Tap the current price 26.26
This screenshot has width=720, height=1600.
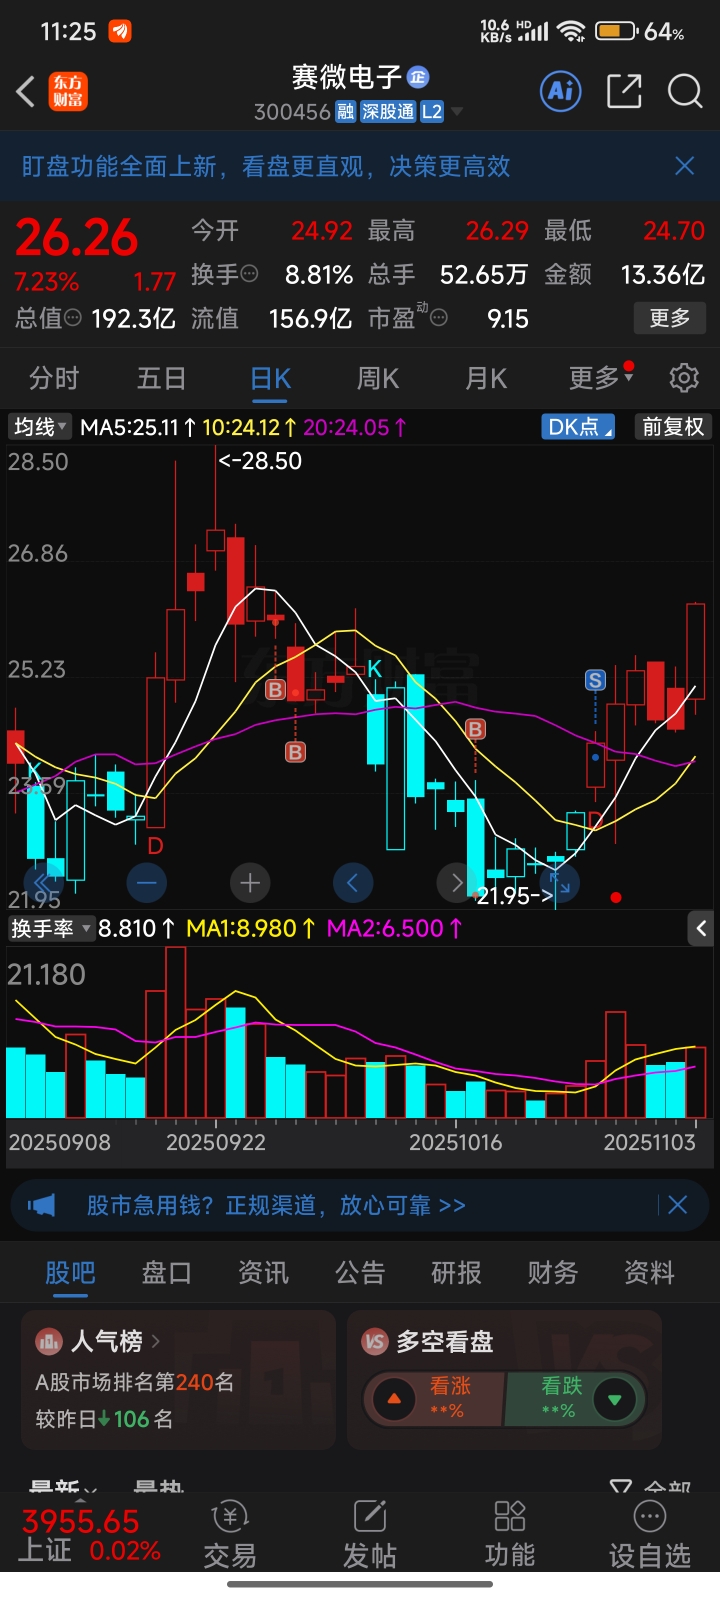pyautogui.click(x=76, y=238)
